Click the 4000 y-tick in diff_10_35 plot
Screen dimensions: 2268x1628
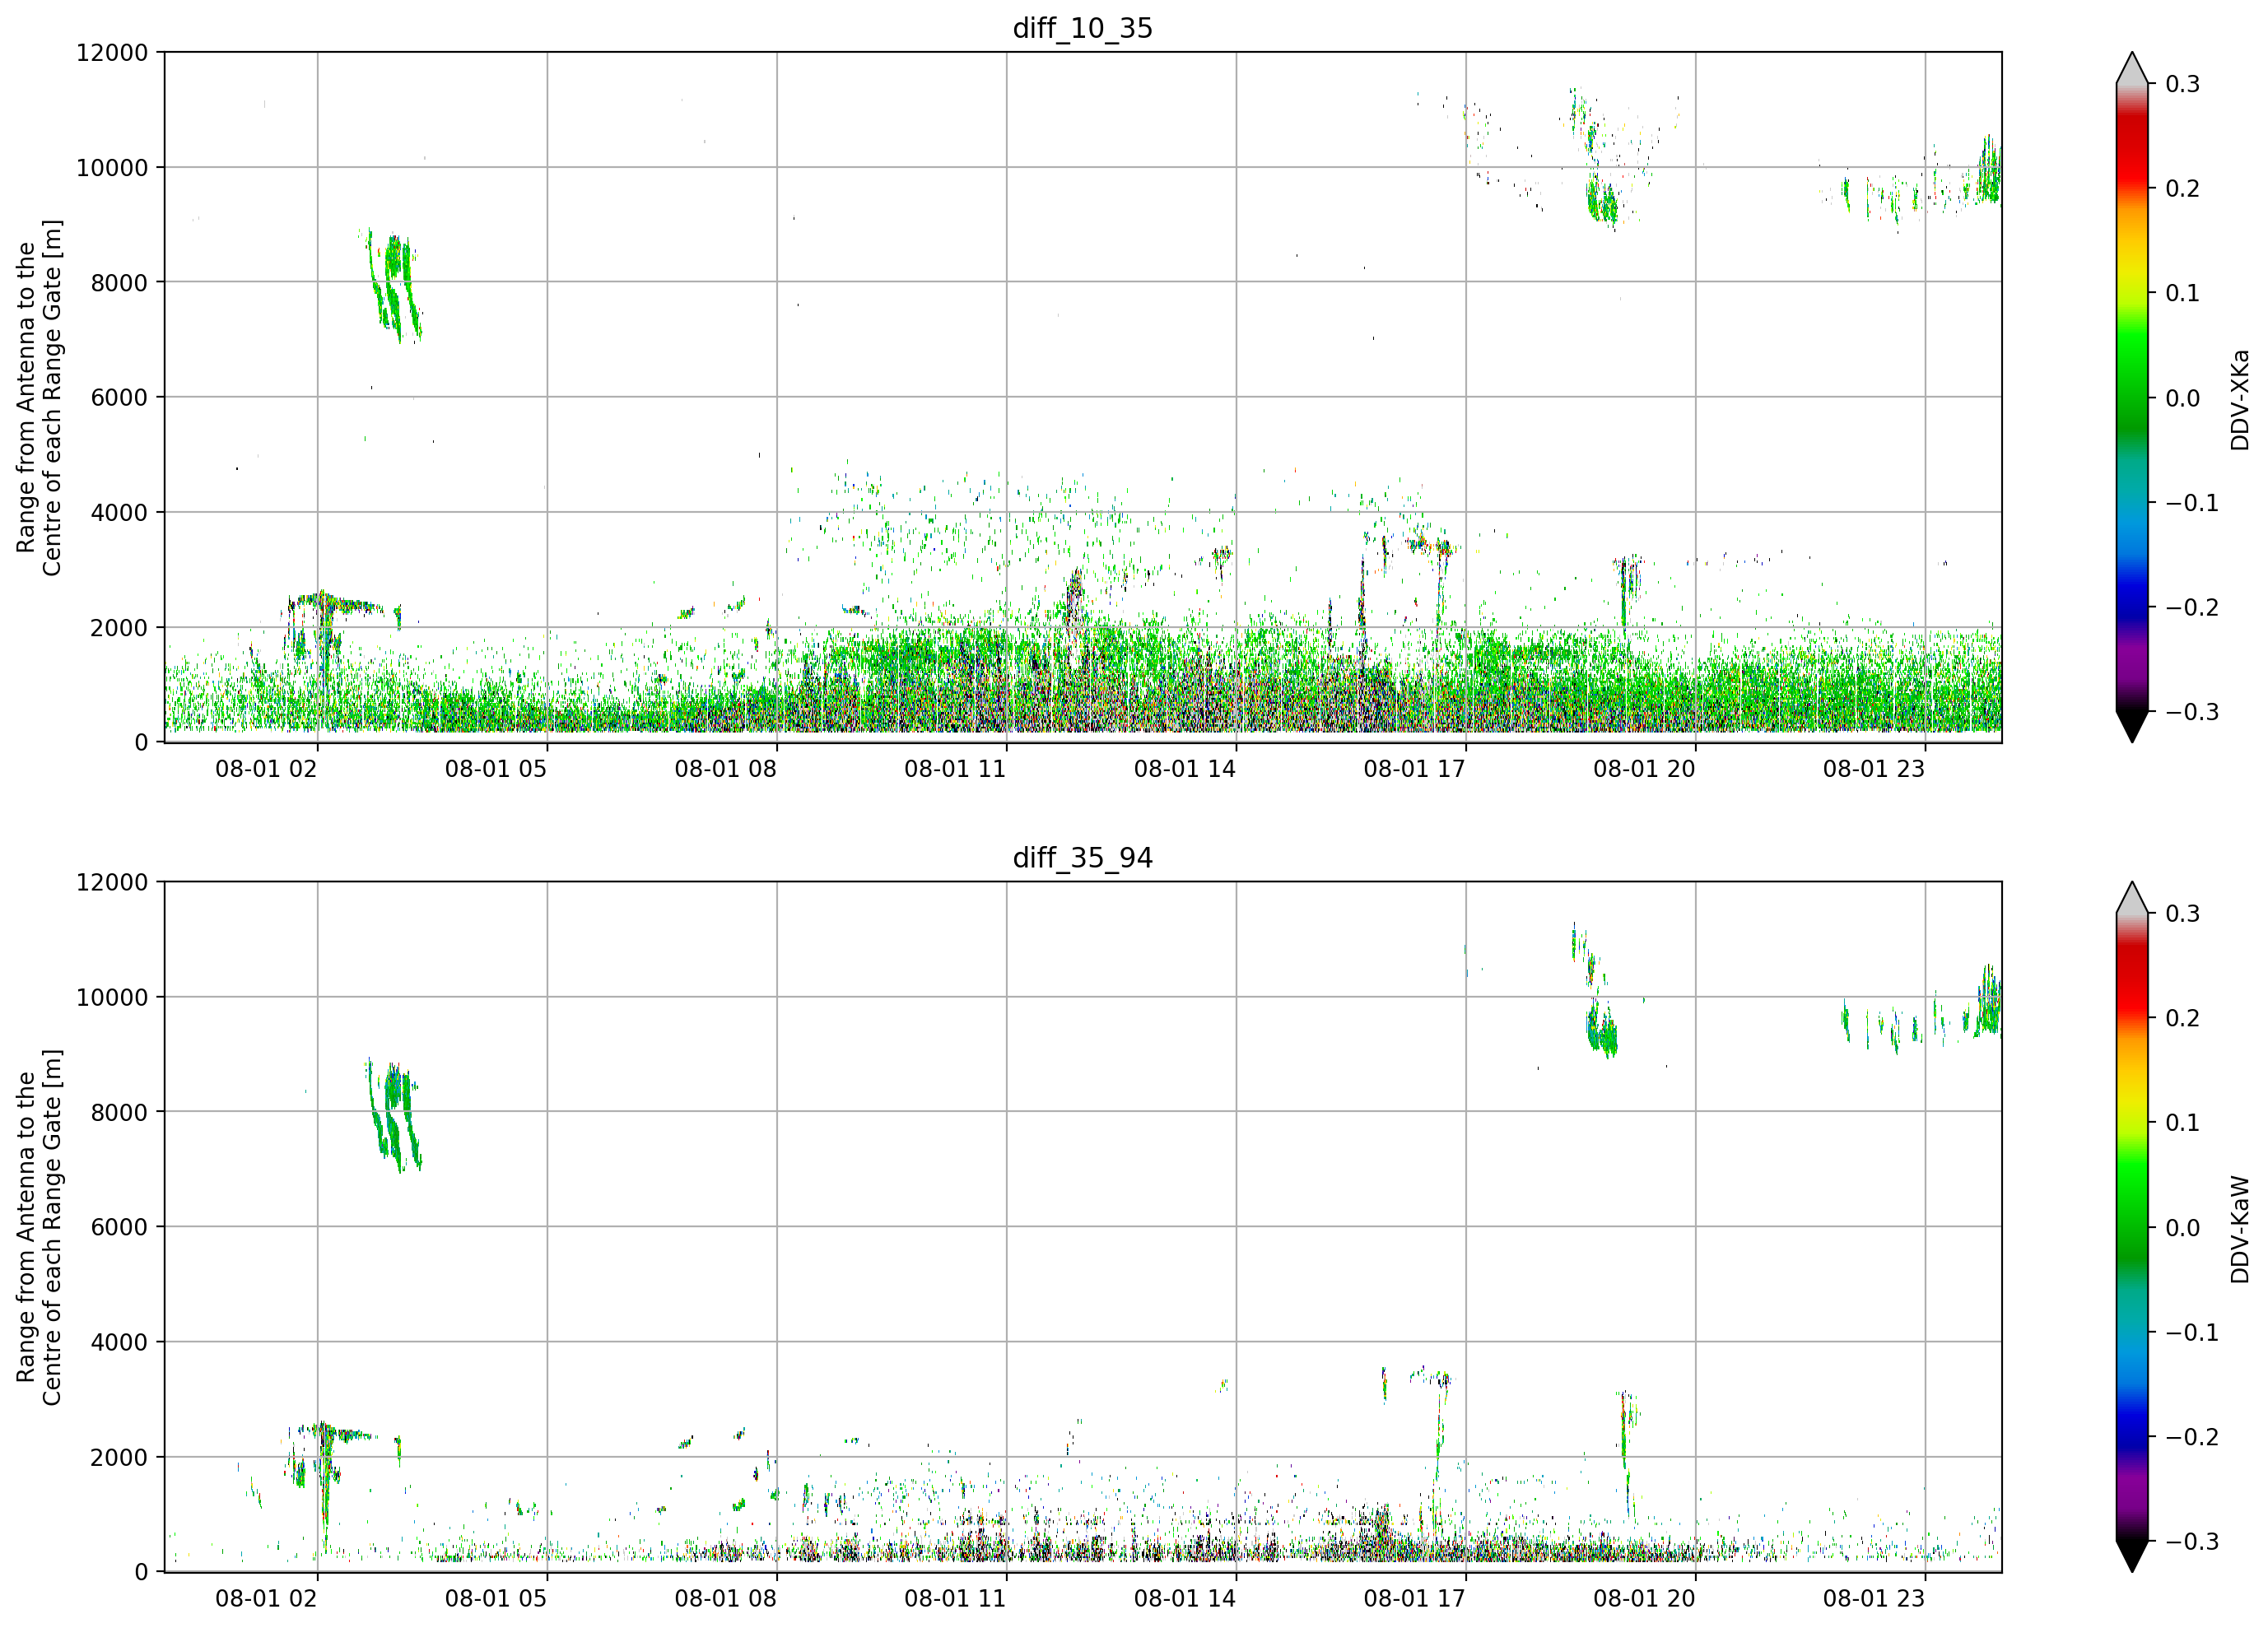[119, 512]
